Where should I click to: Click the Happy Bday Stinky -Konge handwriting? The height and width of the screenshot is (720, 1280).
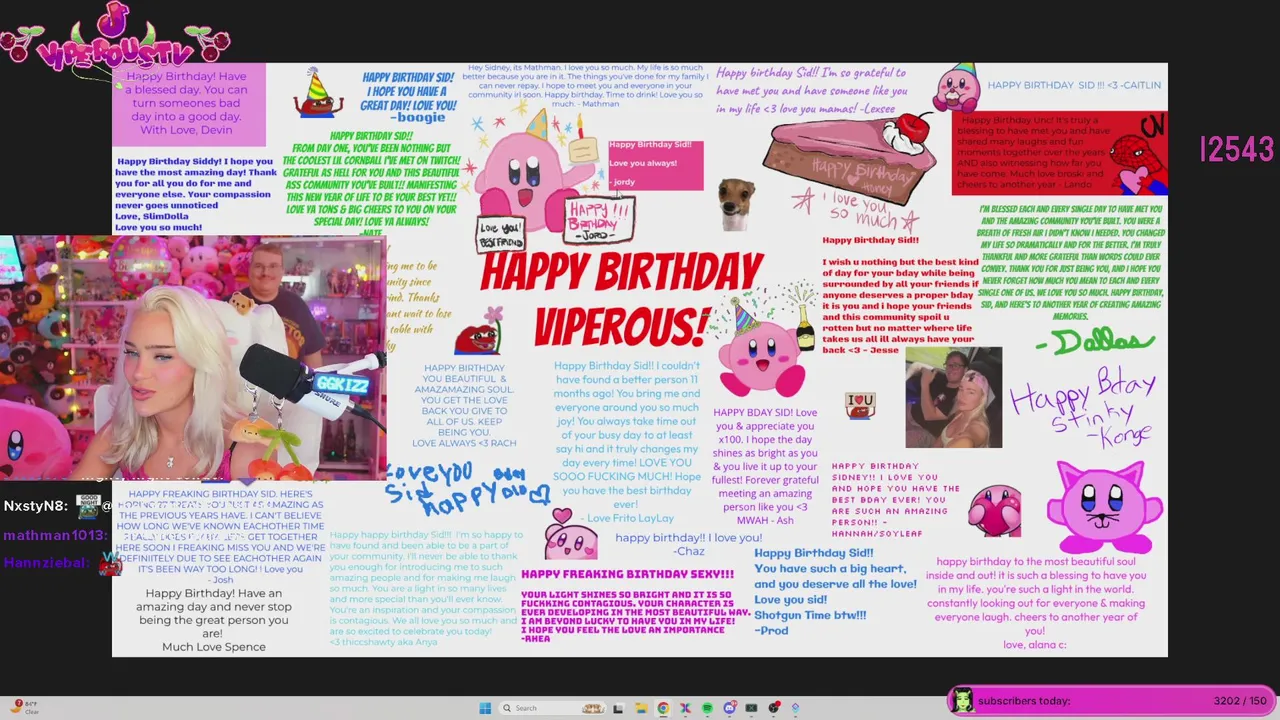[1082, 408]
